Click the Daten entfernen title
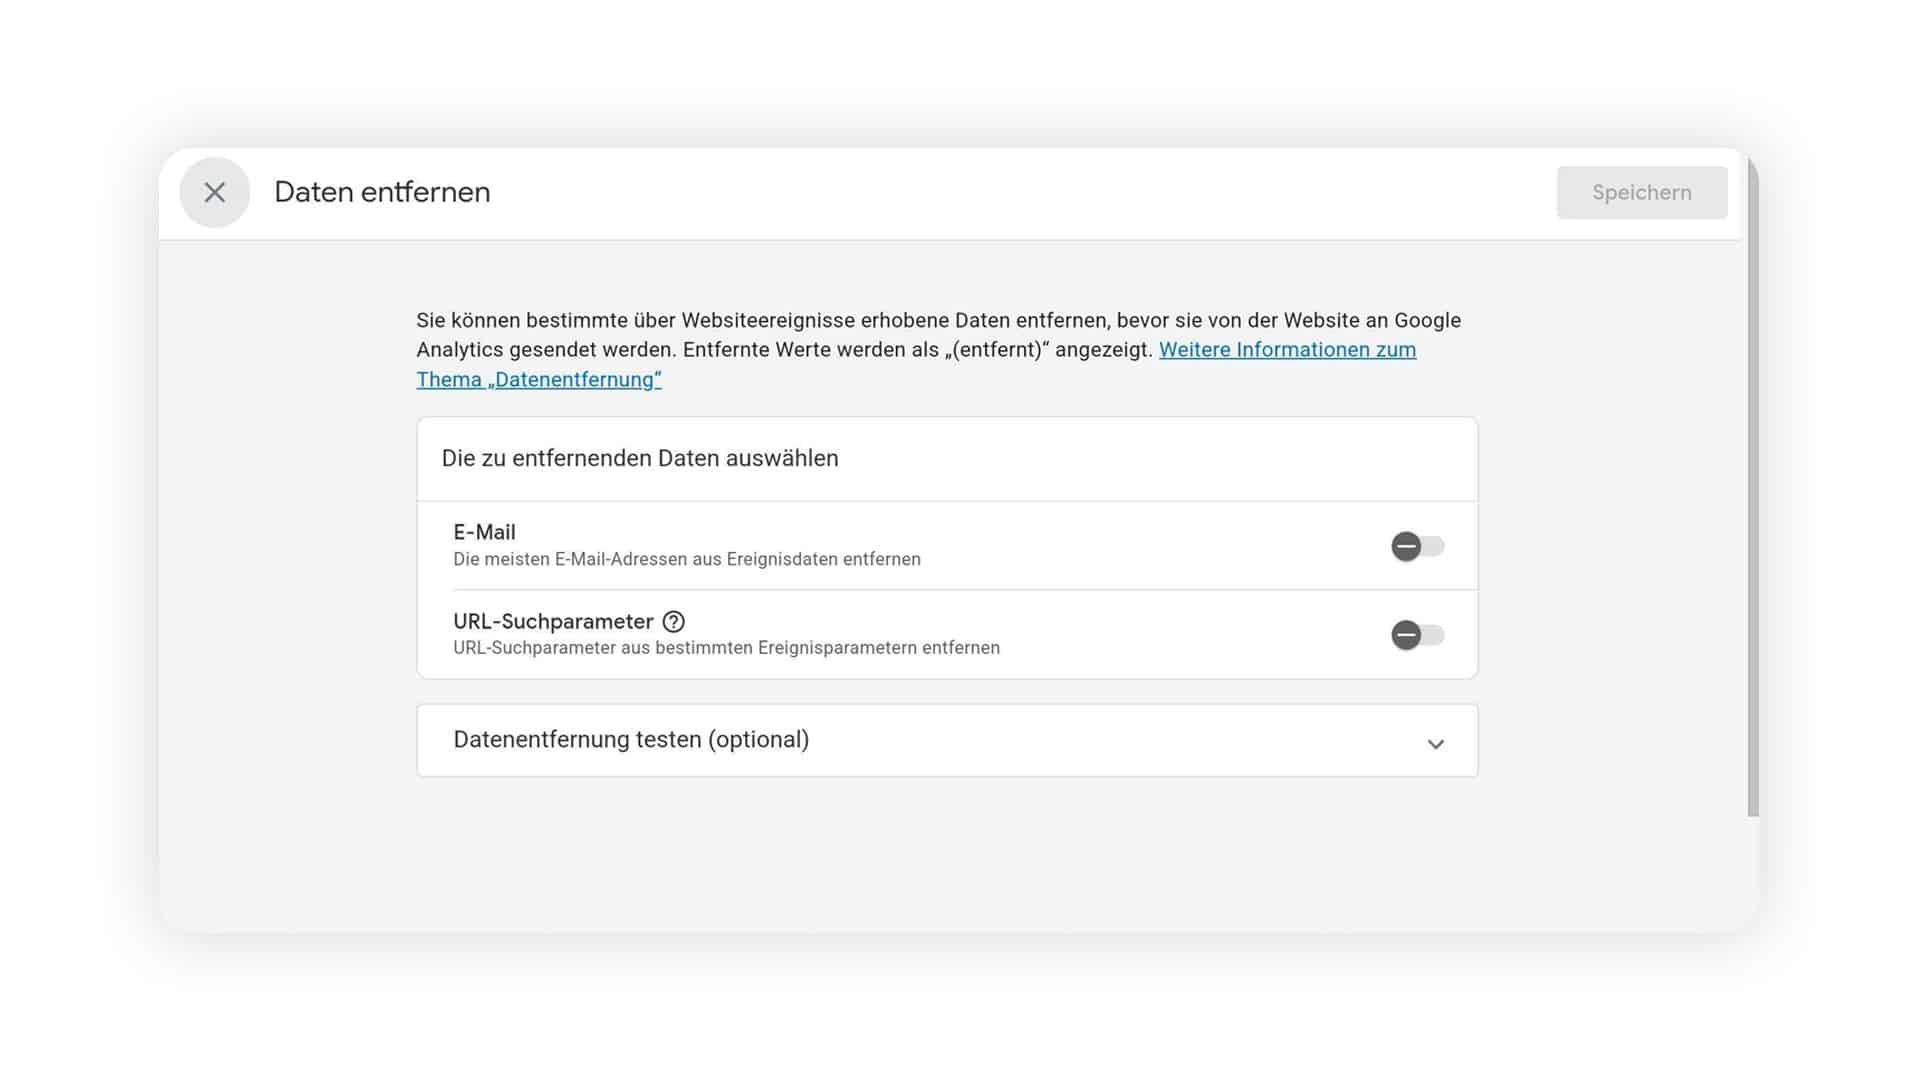 382,192
